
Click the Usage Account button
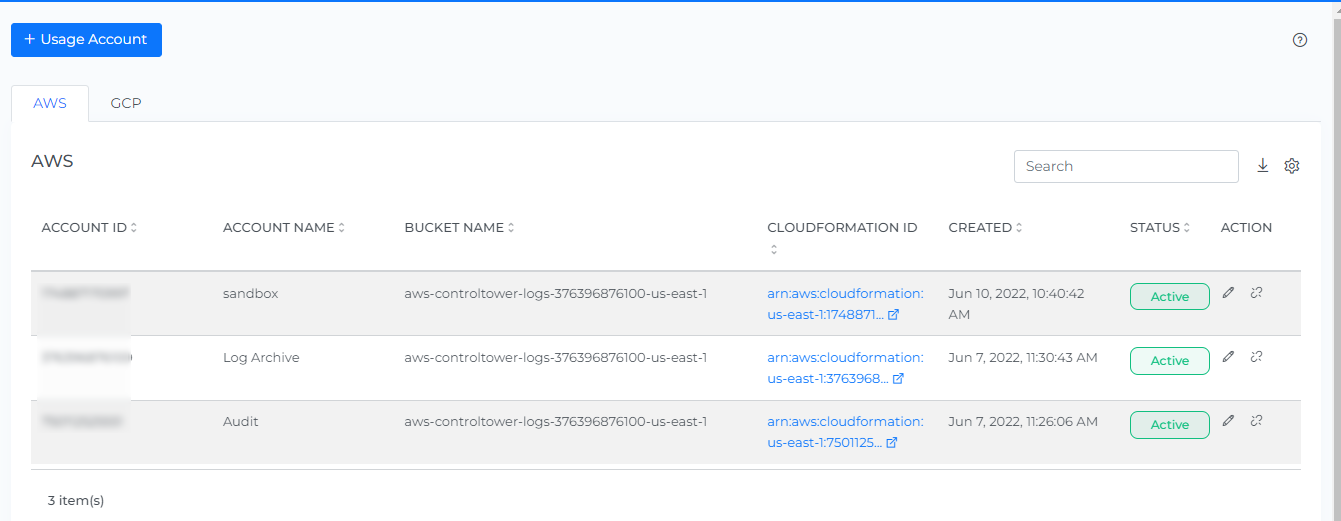coord(86,40)
